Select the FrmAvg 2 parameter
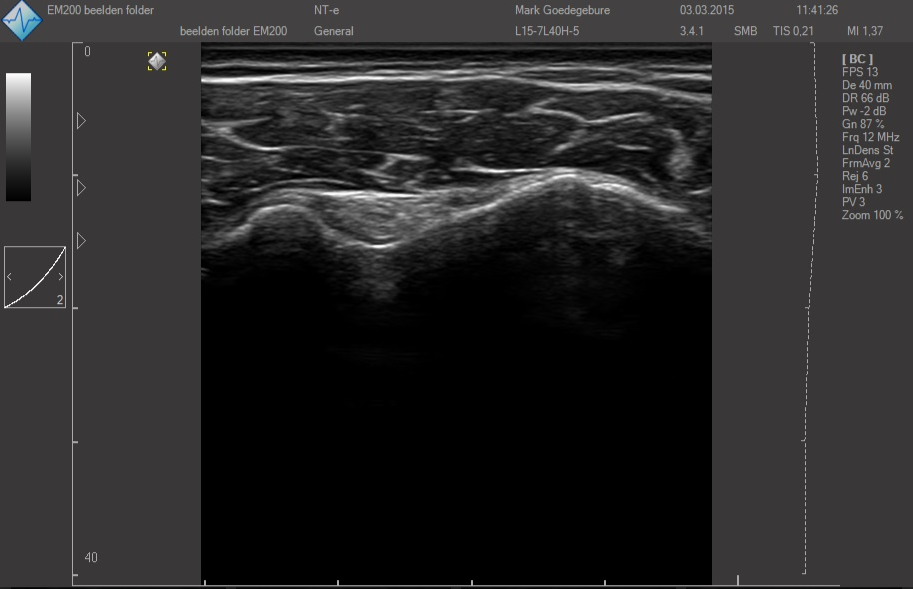913x589 pixels. pos(866,163)
